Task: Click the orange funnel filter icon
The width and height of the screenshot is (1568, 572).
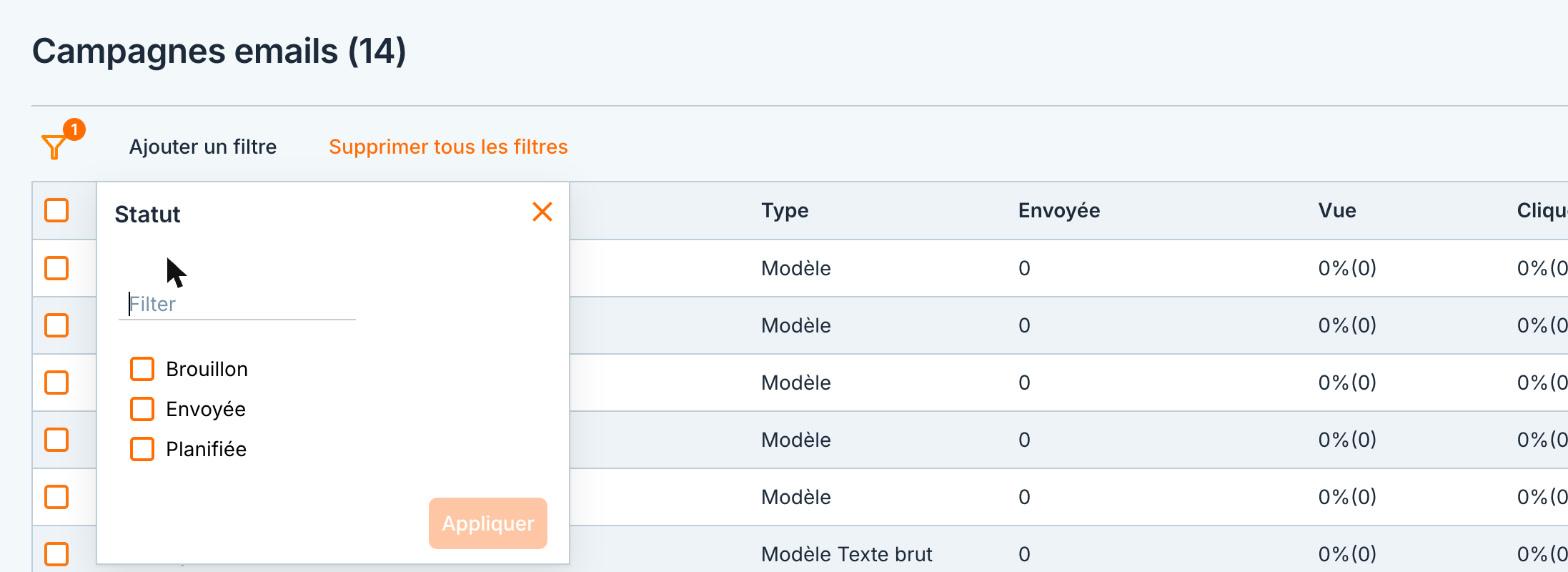Action: 54,147
